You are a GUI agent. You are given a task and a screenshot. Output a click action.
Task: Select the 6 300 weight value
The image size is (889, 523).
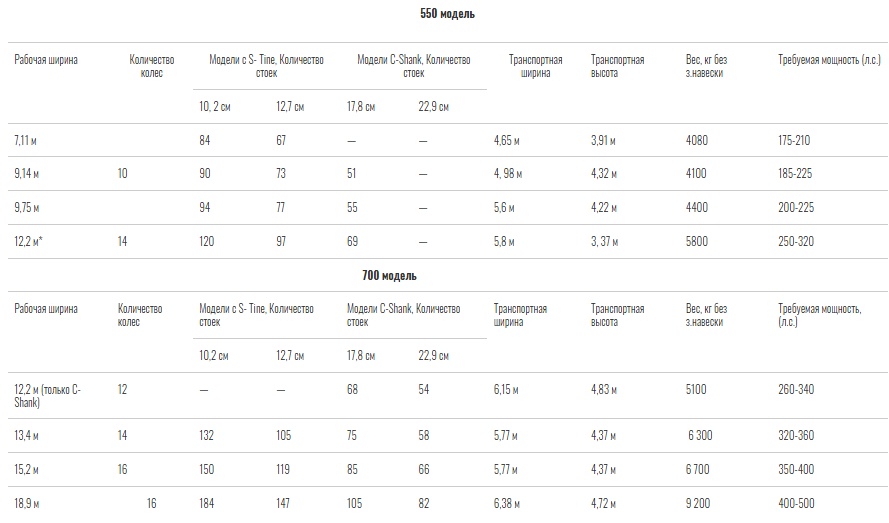point(700,436)
